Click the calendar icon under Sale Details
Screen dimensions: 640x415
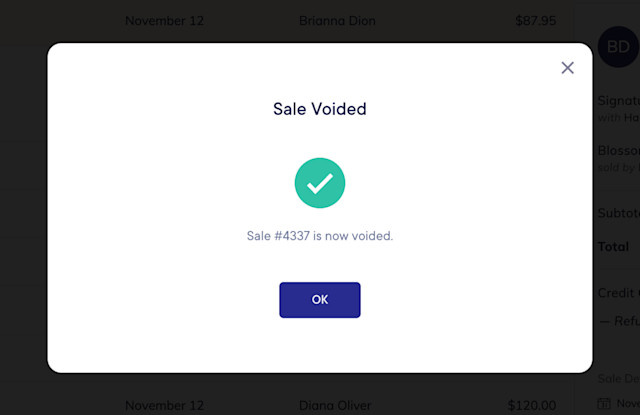coord(604,404)
